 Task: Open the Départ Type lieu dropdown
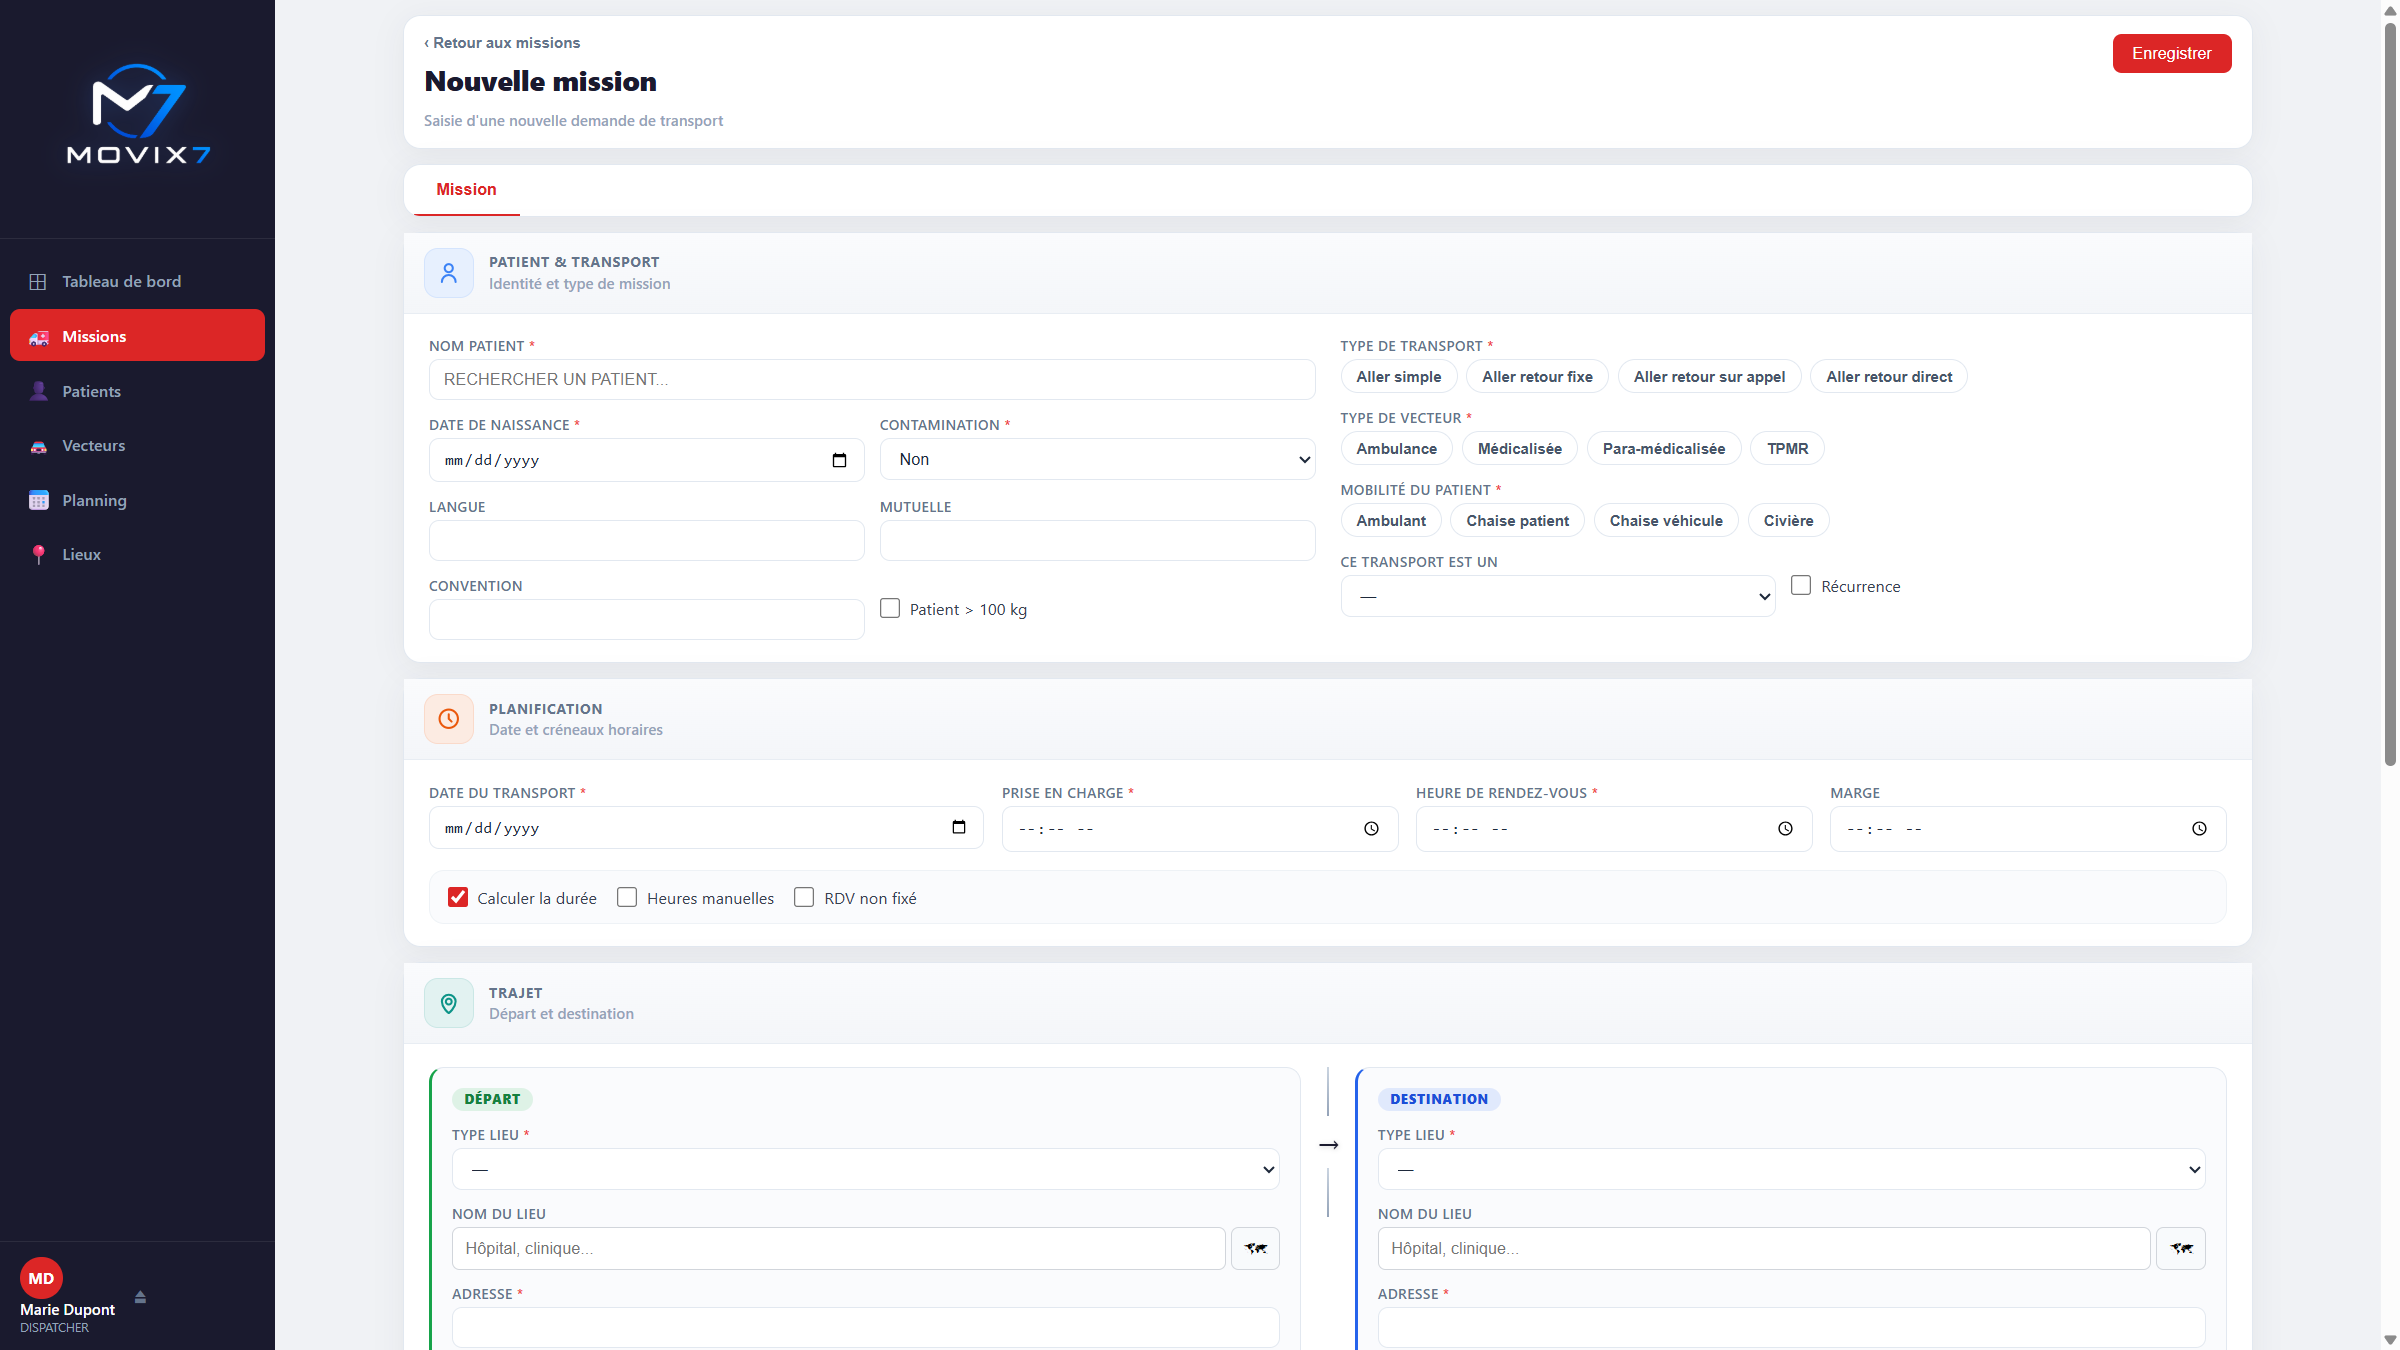866,1169
